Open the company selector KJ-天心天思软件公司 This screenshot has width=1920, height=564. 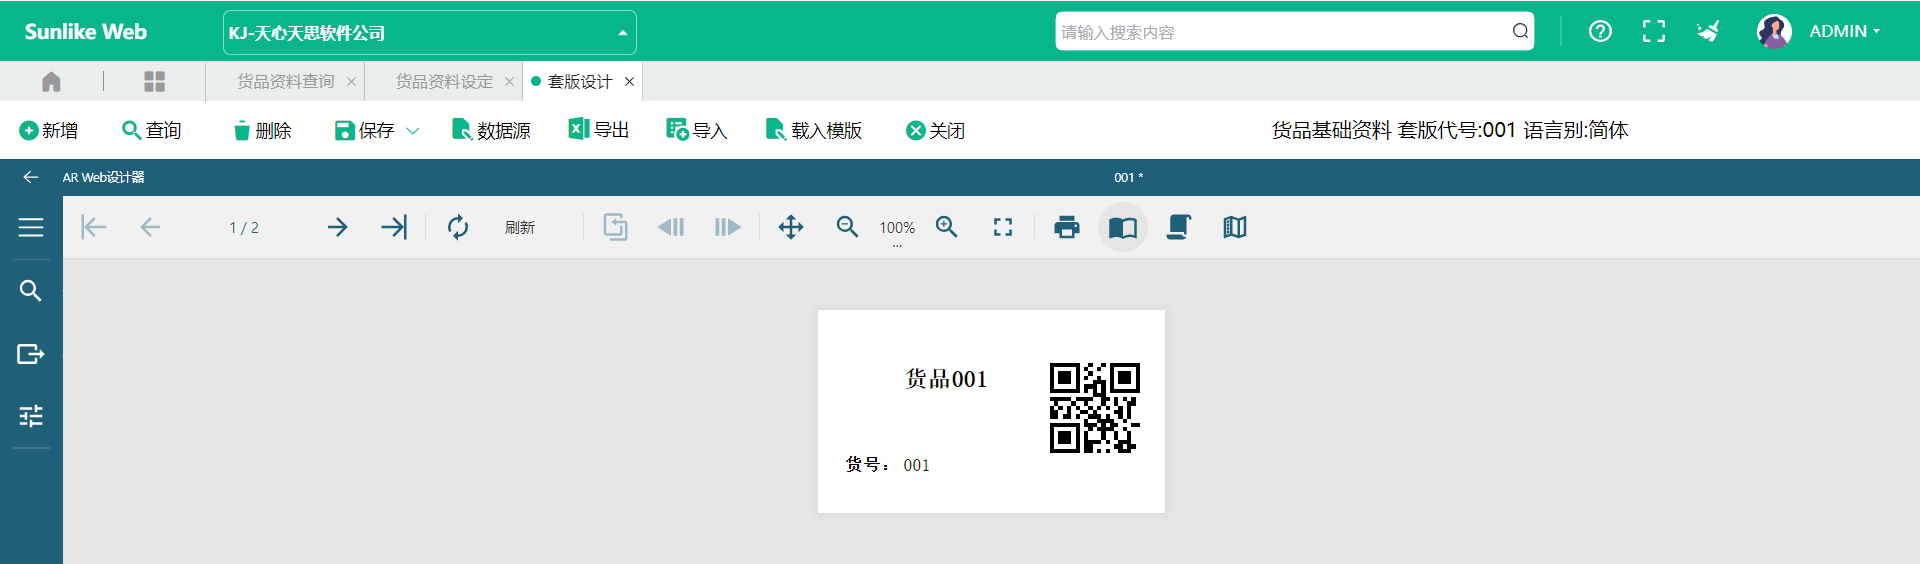point(430,32)
